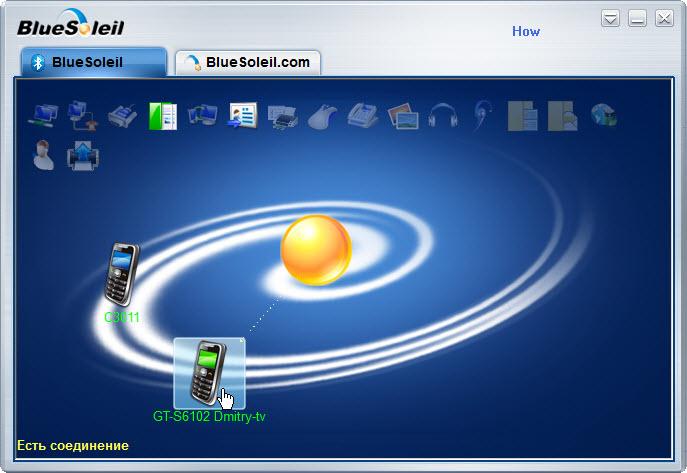
Task: Click the headphones AV service icon
Action: 443,116
